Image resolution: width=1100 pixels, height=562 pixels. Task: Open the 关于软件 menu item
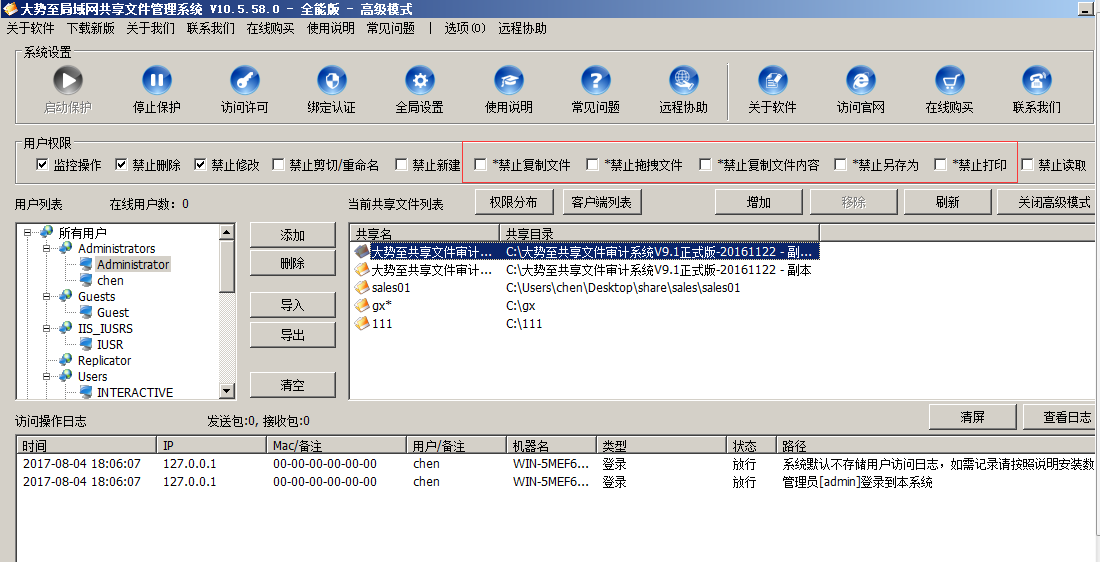click(30, 28)
